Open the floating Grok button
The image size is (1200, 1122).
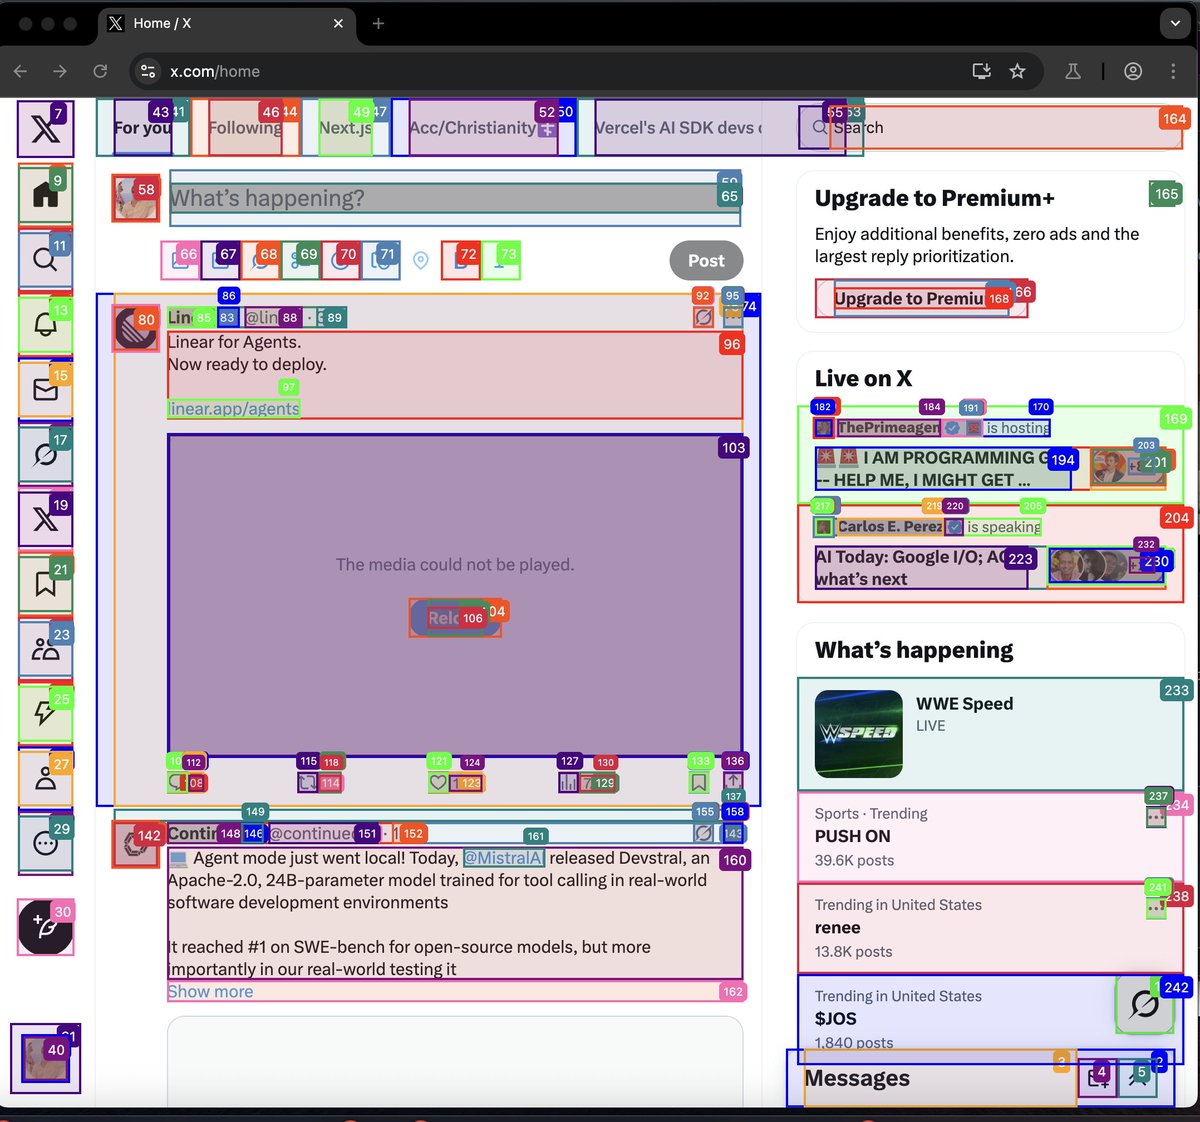1144,1005
